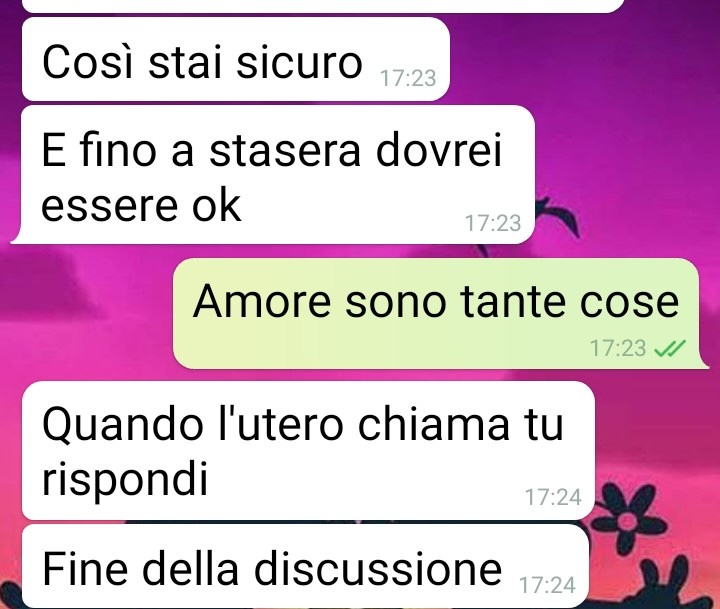This screenshot has height=609, width=720.
Task: Tap the partially visible bubble at the top
Action: click(x=323, y=6)
